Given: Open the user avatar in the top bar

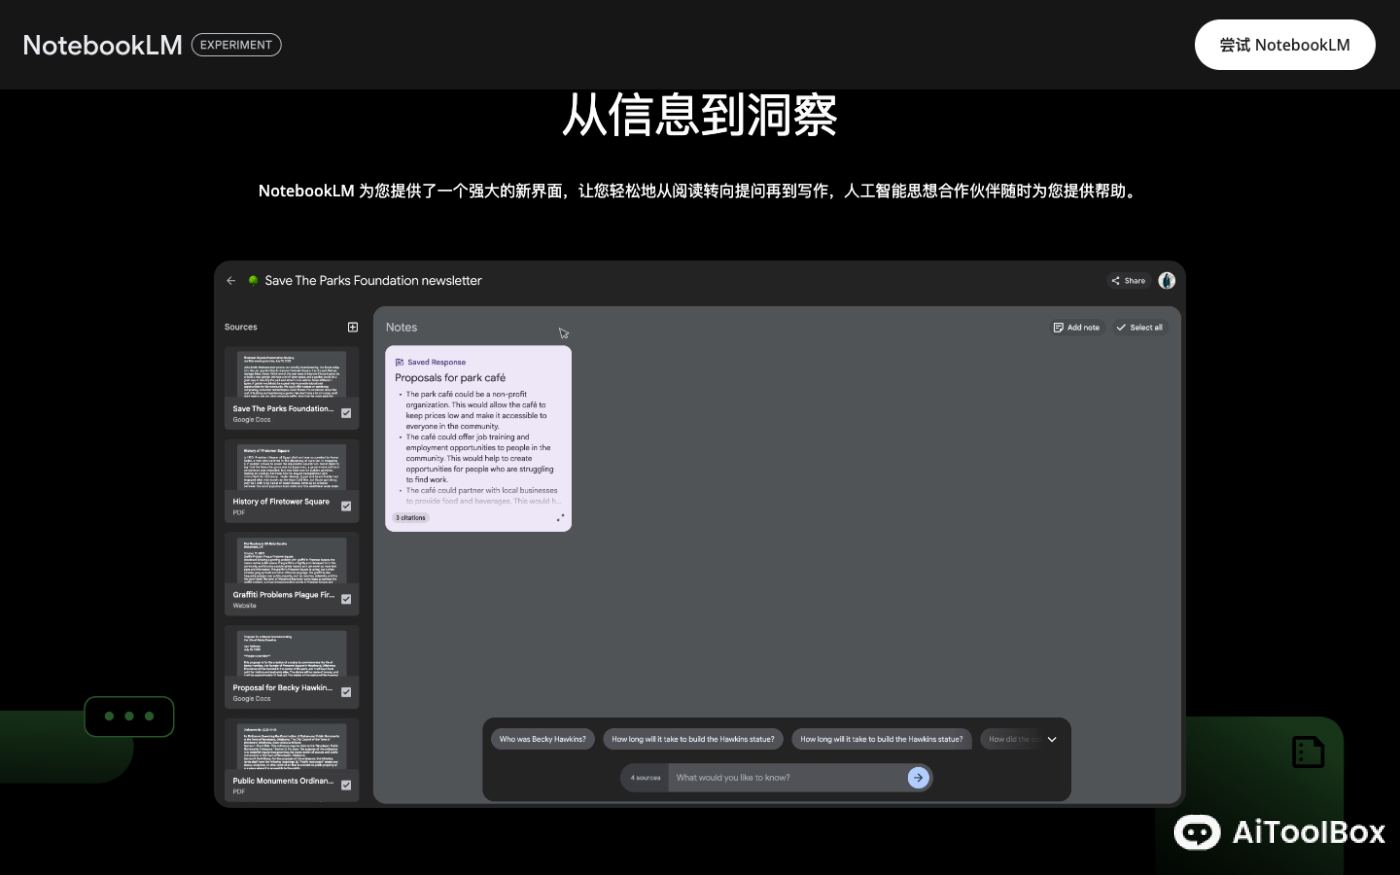Looking at the screenshot, I should pyautogui.click(x=1166, y=281).
